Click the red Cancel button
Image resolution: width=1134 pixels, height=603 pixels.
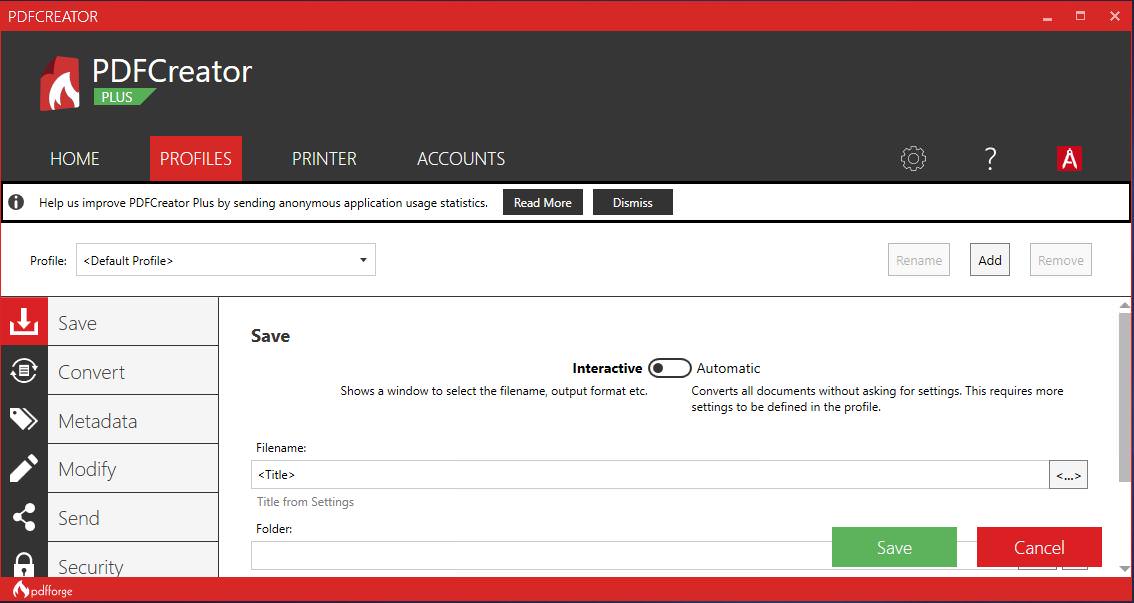[x=1039, y=547]
